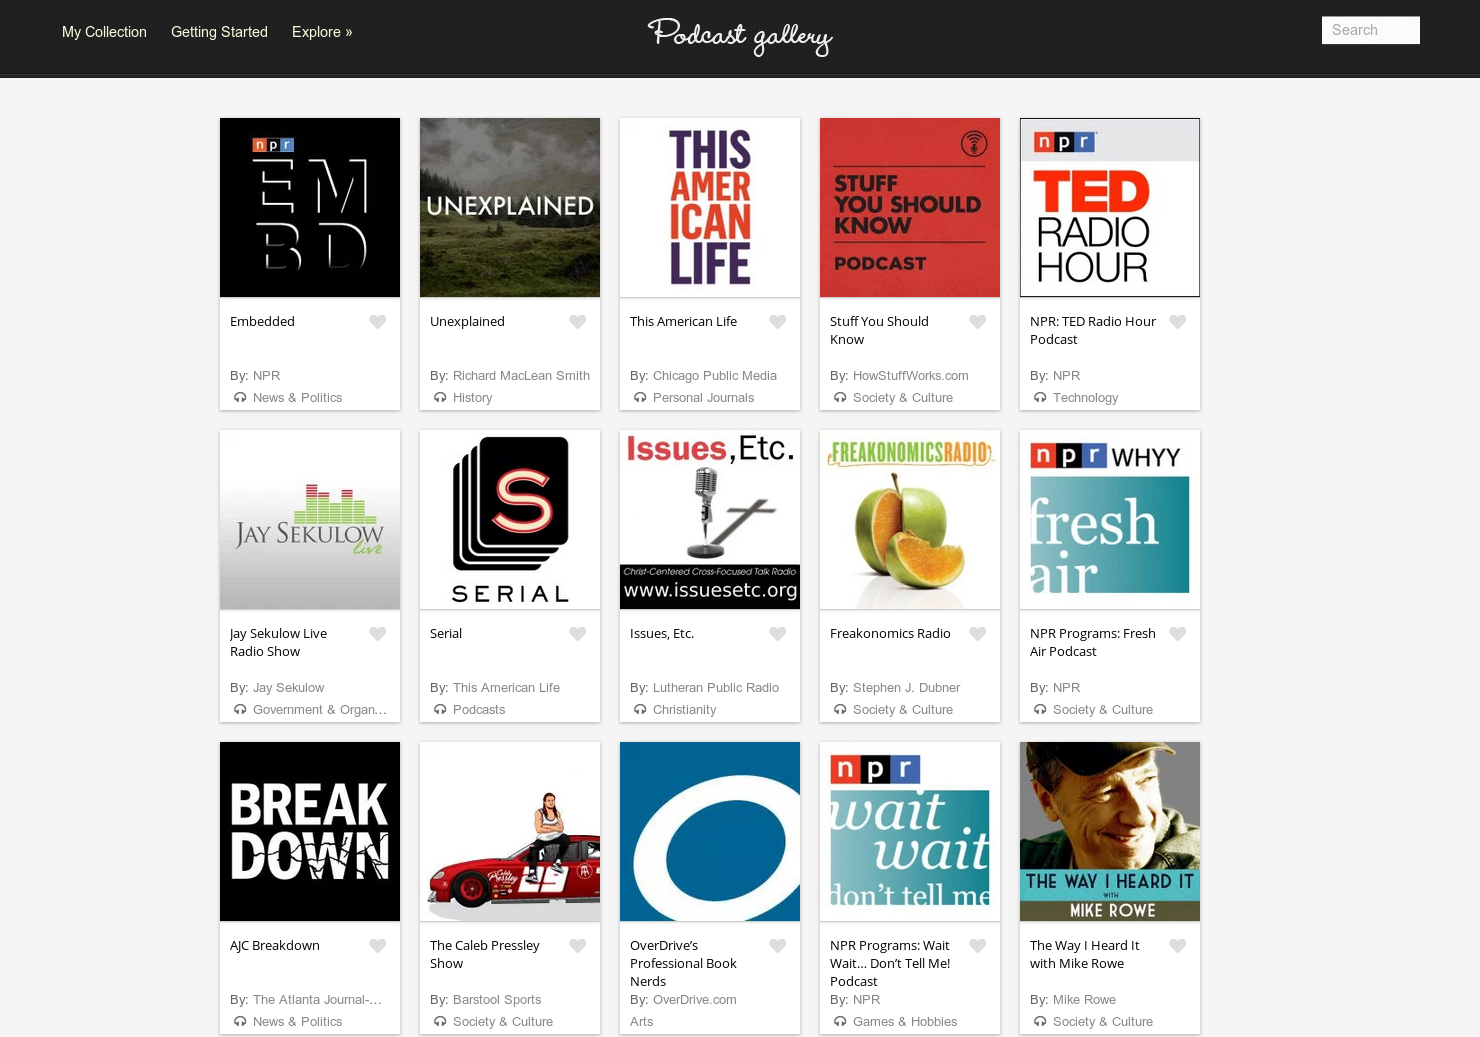Click heart for The Caleb Pressley Show
This screenshot has width=1480, height=1037.
[x=578, y=946]
